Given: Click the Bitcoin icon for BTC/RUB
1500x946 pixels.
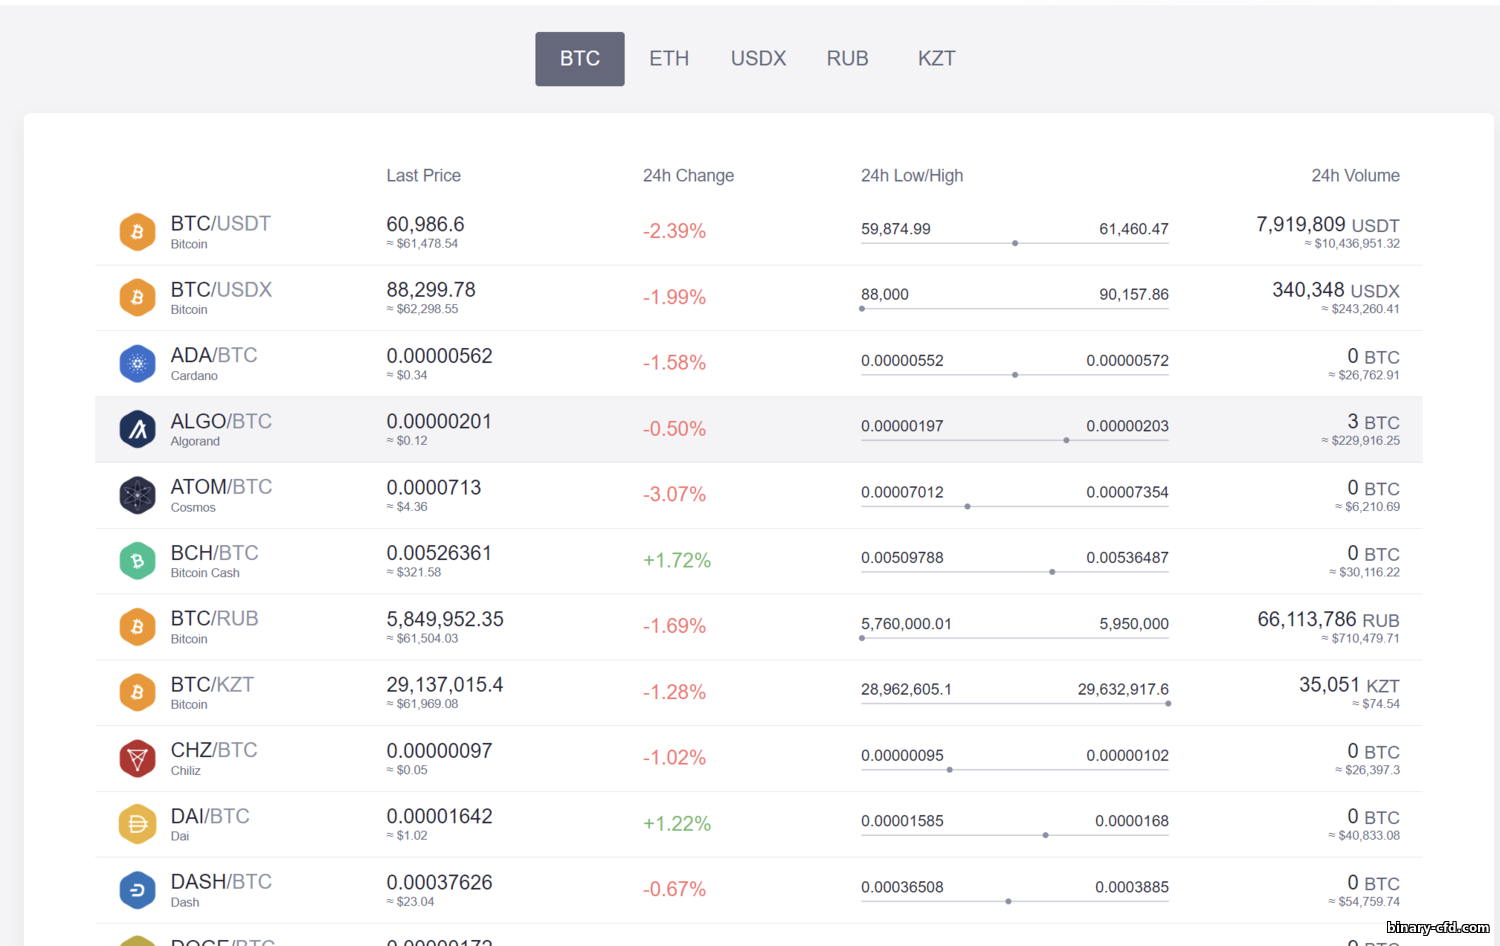Looking at the screenshot, I should [137, 627].
